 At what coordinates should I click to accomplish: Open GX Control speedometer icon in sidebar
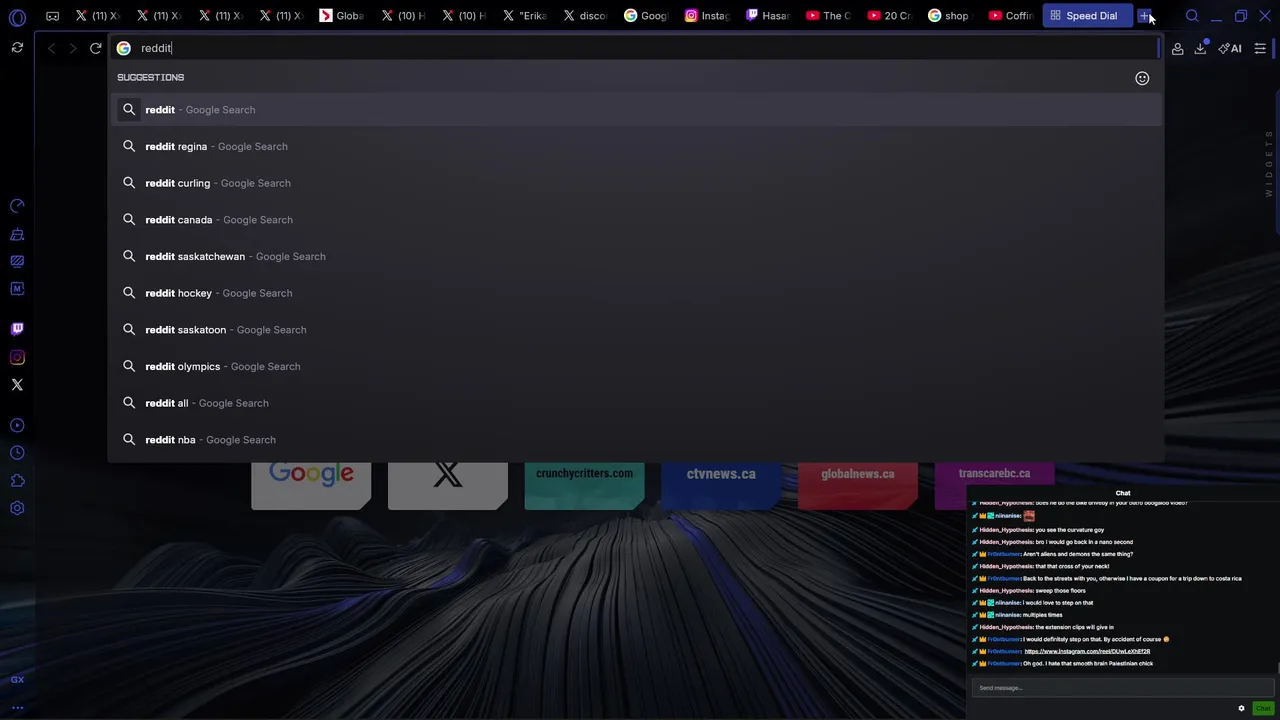(x=17, y=206)
